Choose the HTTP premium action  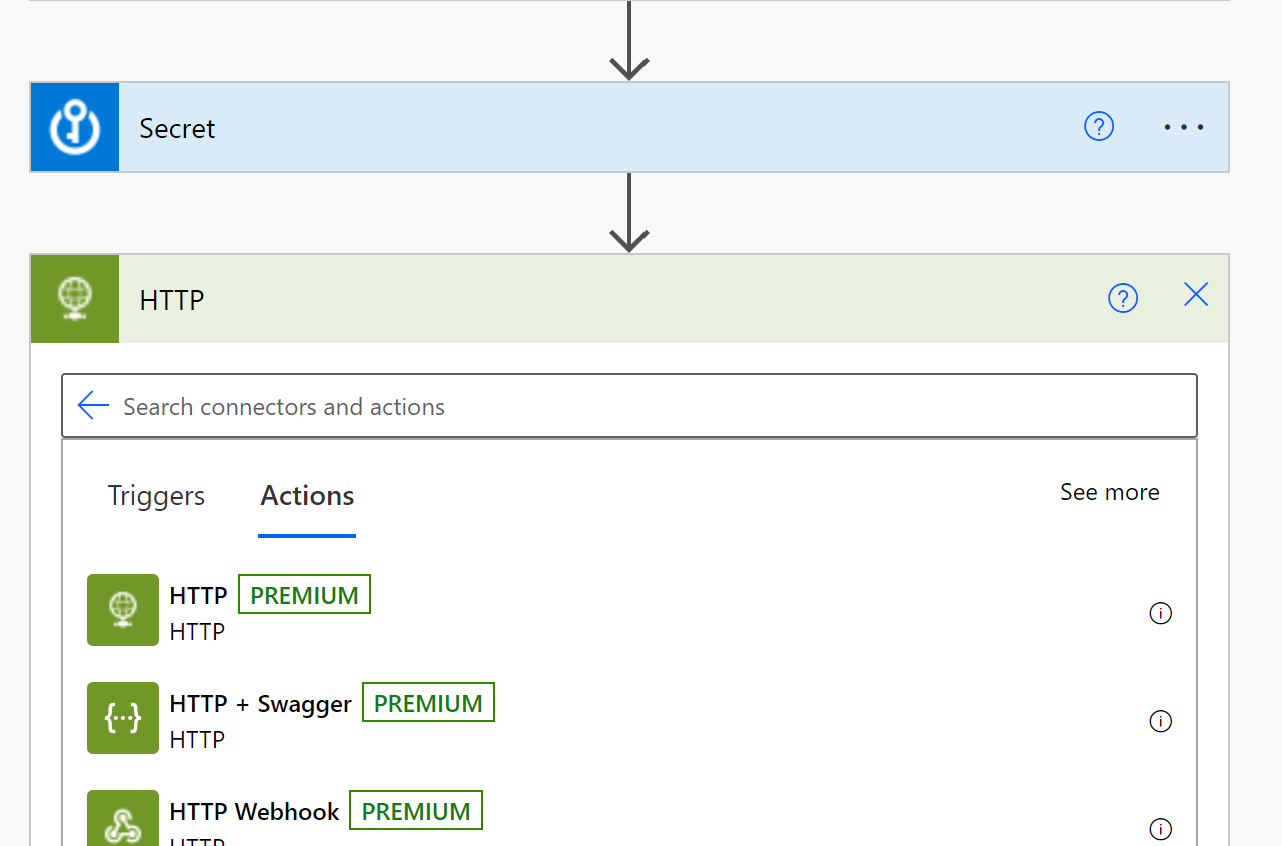198,596
